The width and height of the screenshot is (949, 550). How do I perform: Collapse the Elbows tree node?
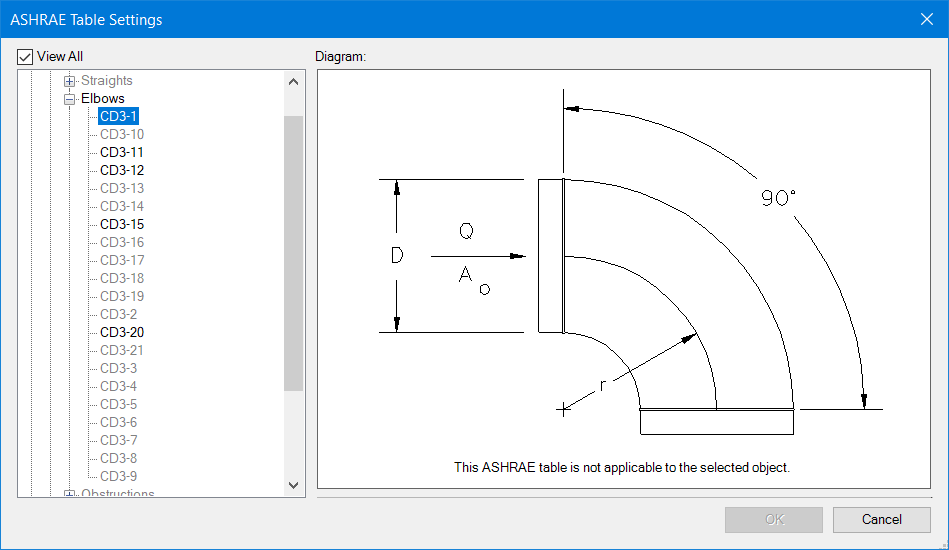pyautogui.click(x=70, y=99)
